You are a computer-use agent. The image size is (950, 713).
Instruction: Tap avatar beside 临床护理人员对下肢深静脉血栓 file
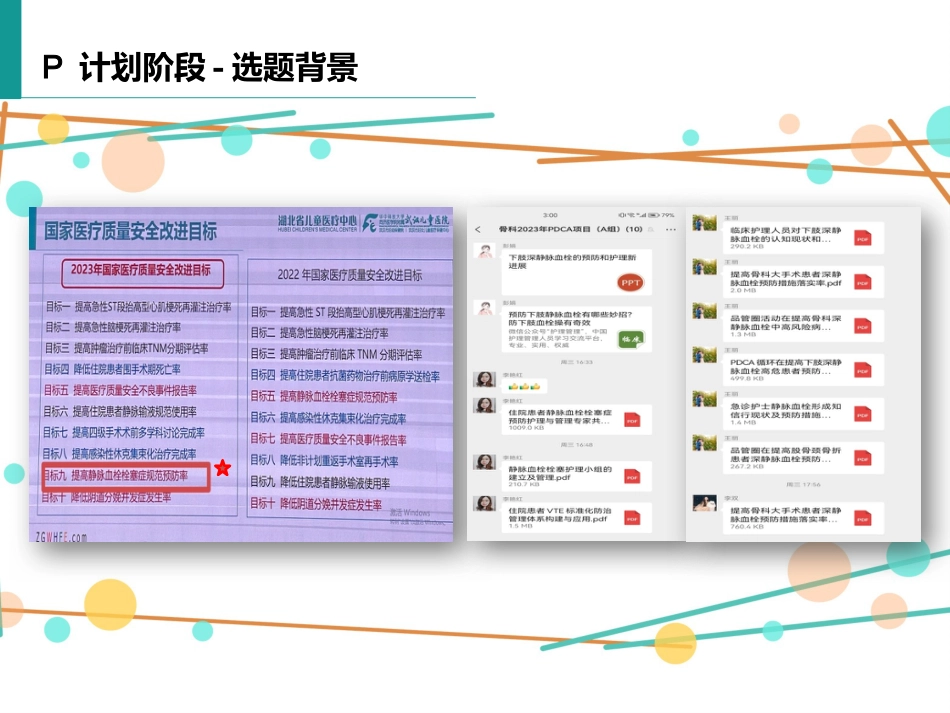coord(705,223)
